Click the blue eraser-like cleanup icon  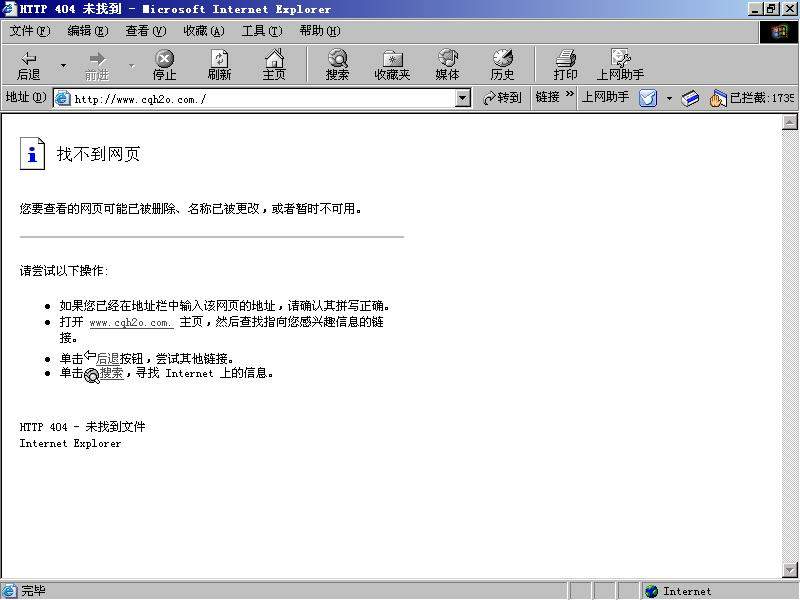pos(690,98)
